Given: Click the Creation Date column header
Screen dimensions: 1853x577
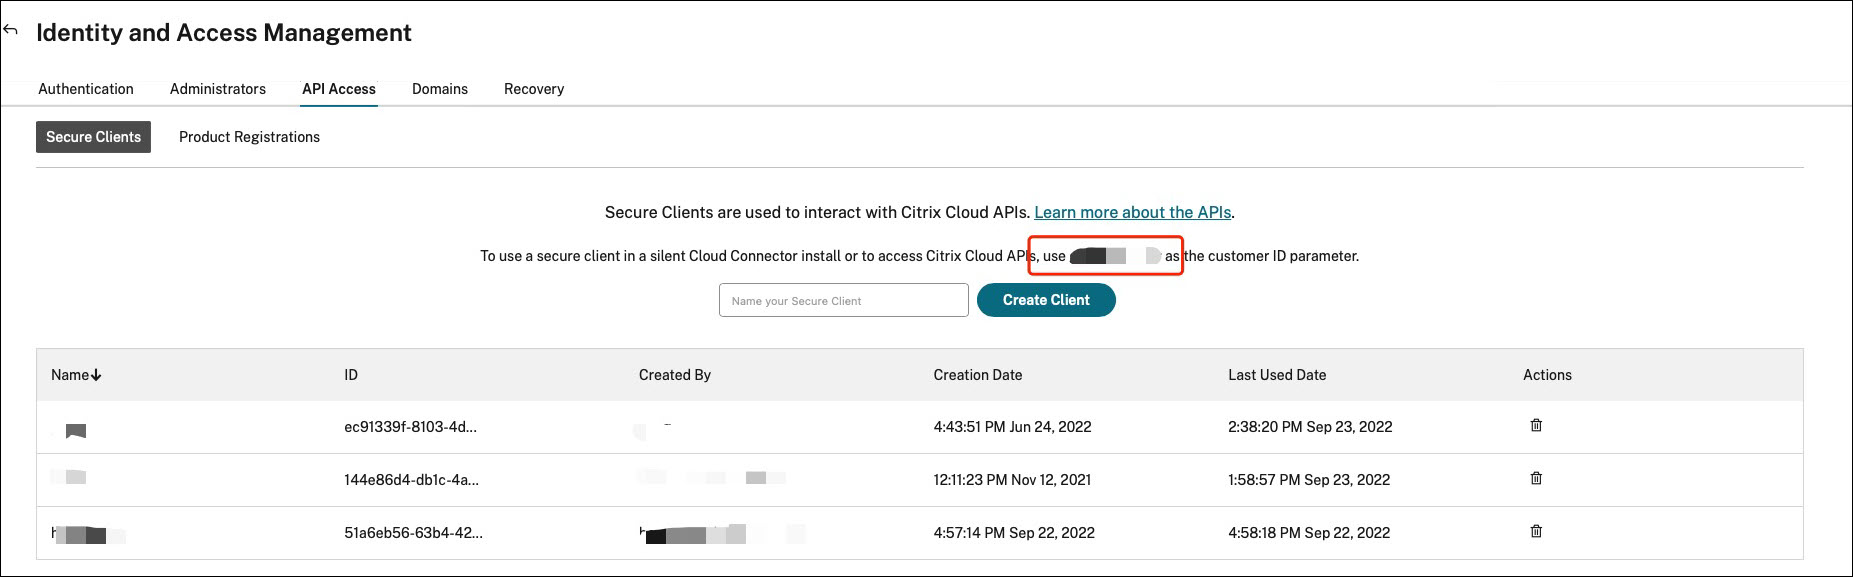Looking at the screenshot, I should (x=978, y=375).
